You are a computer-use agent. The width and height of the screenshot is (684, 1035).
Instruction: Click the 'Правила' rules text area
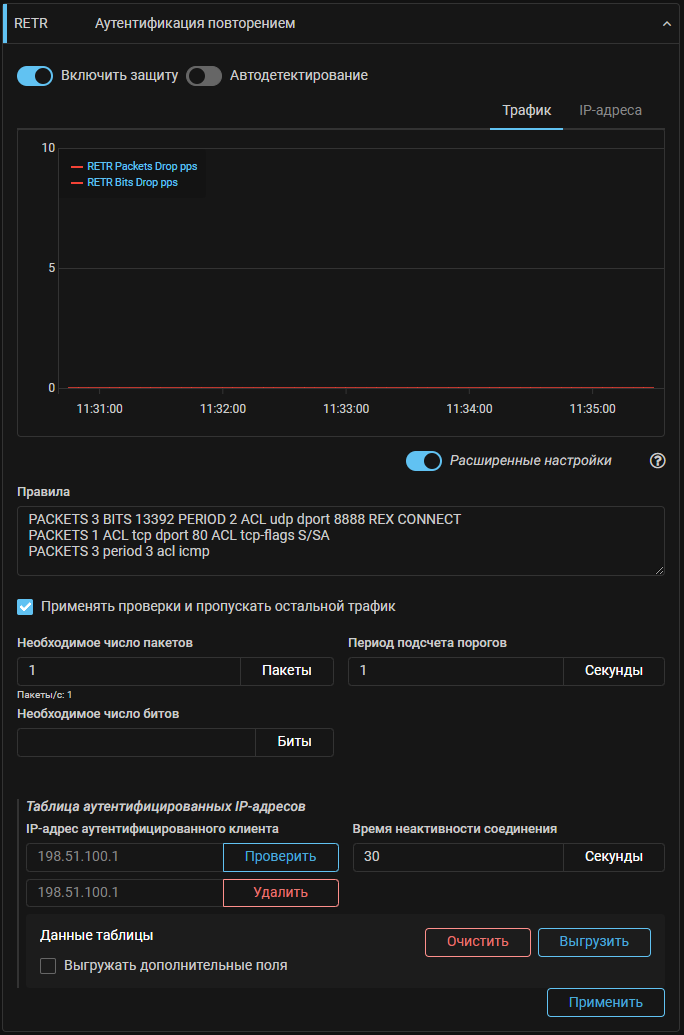point(340,541)
